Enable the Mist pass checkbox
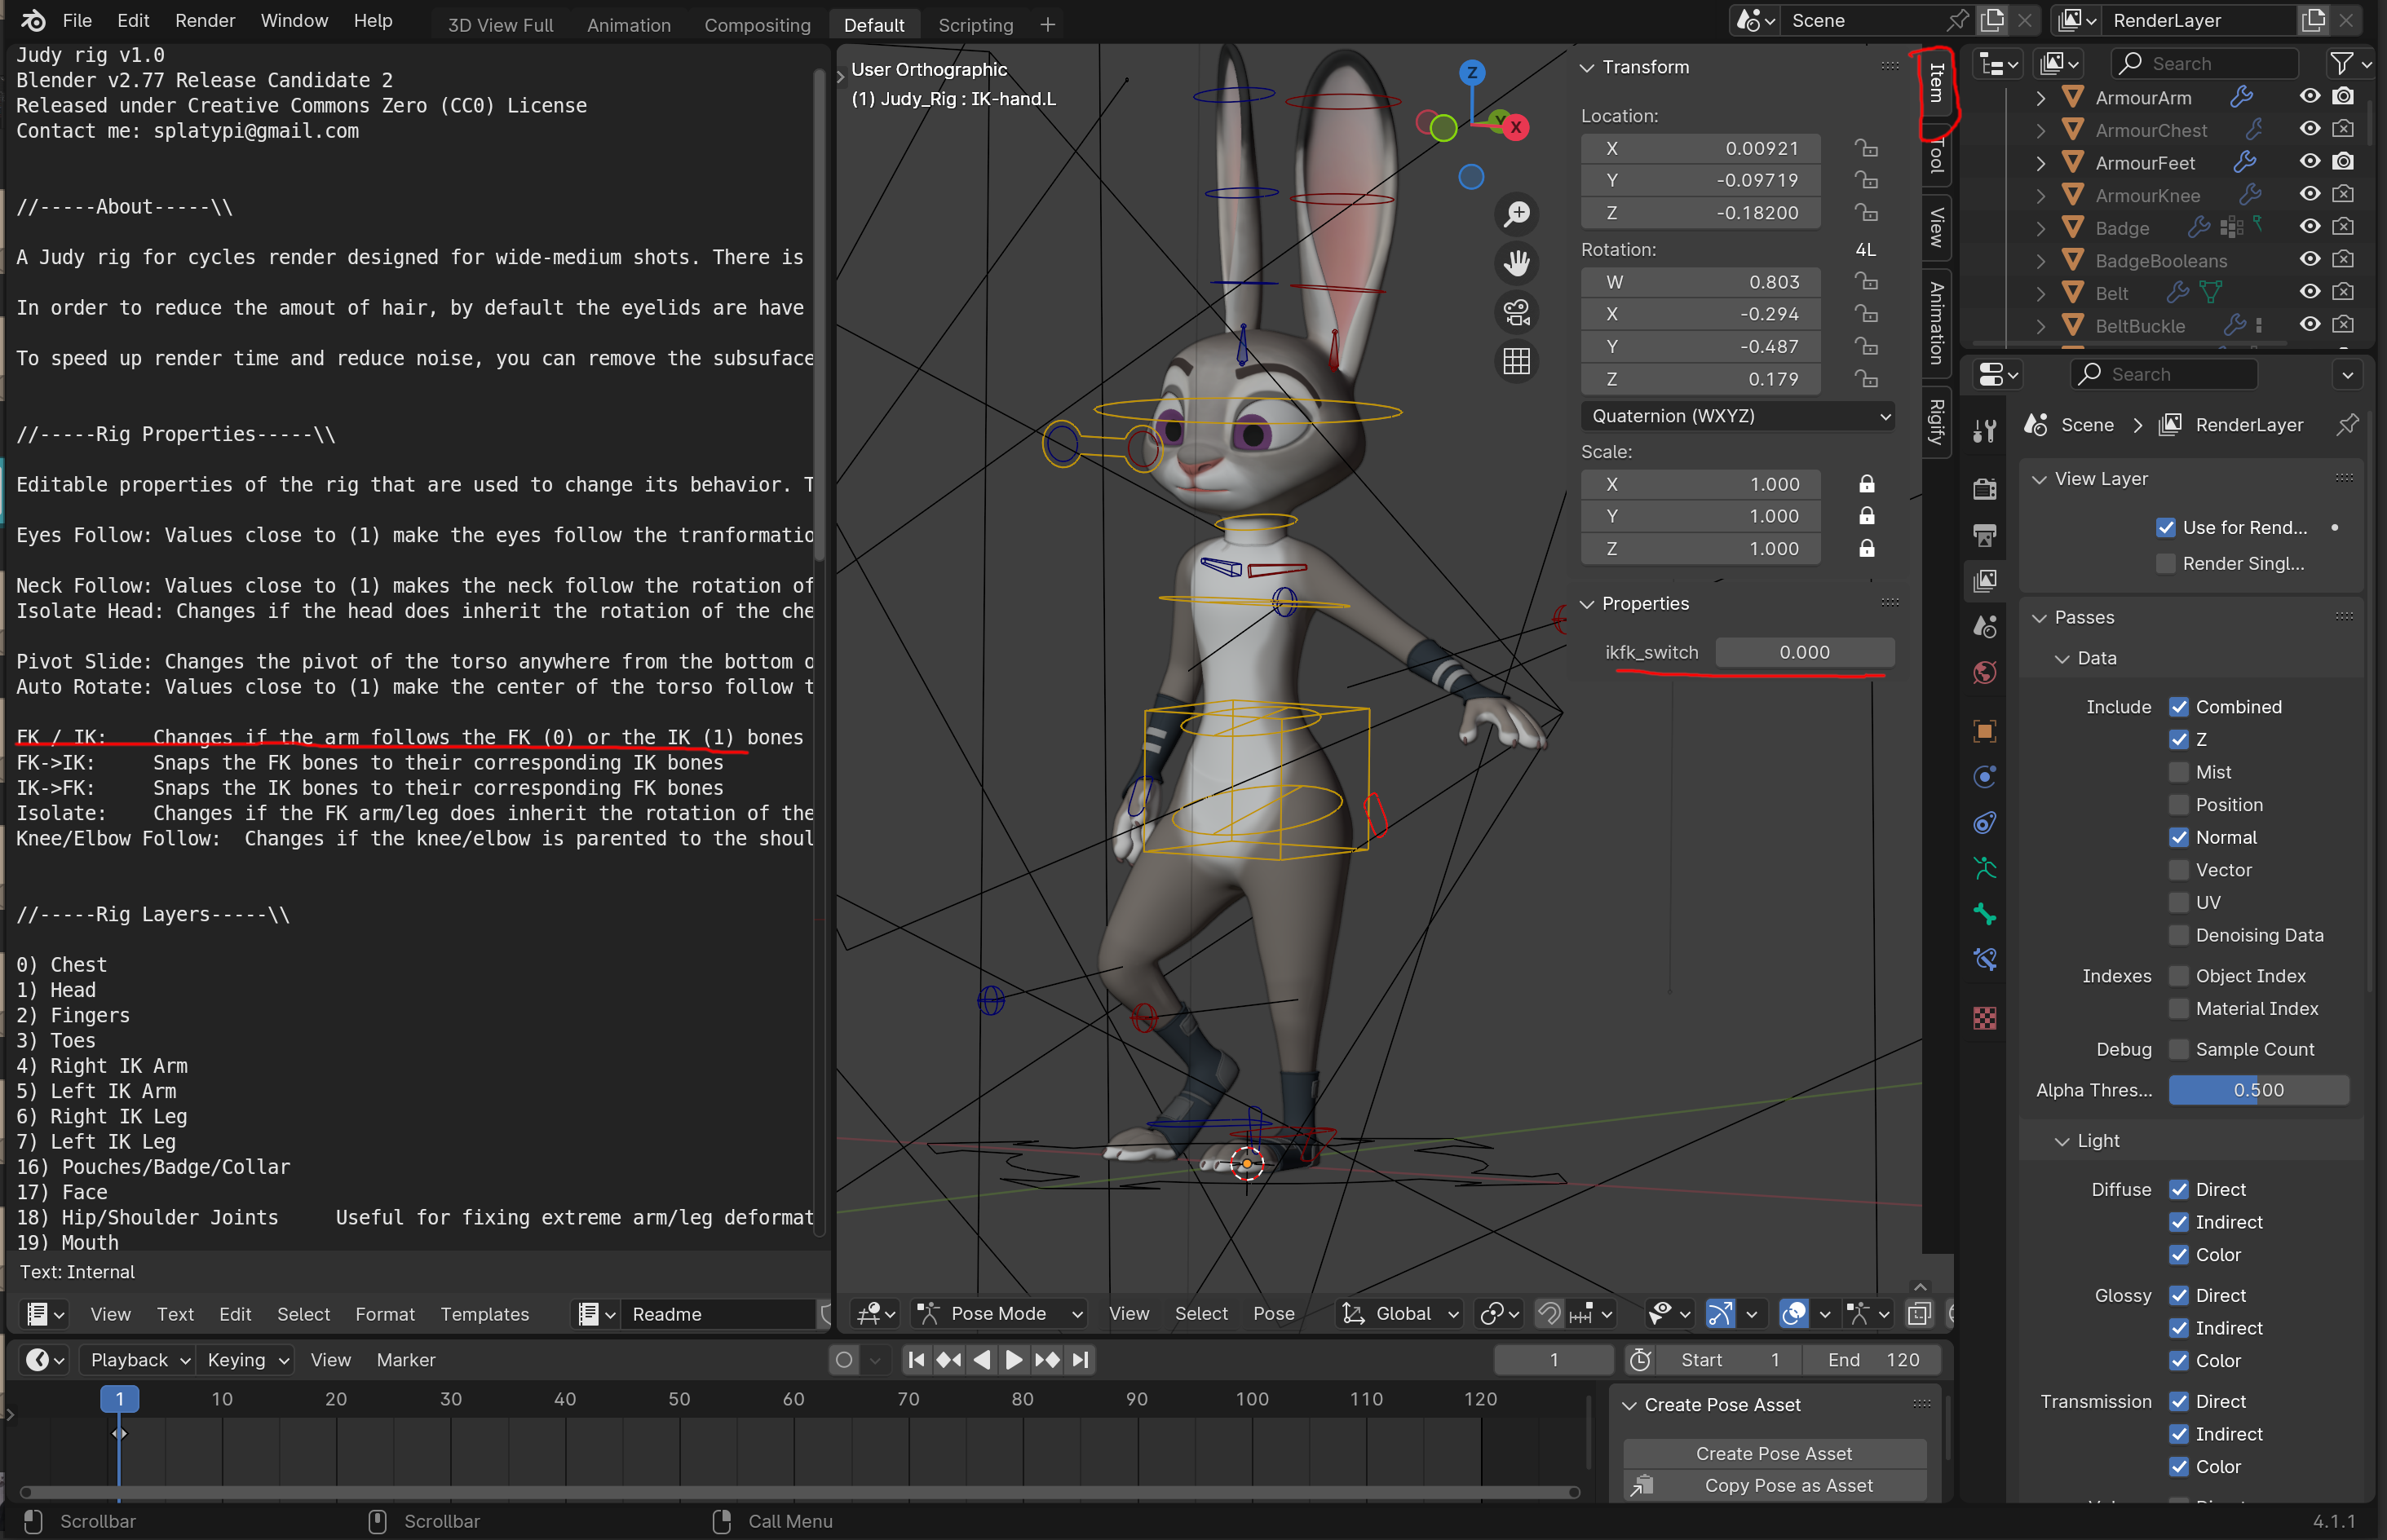Viewport: 2387px width, 1540px height. pyautogui.click(x=2179, y=772)
